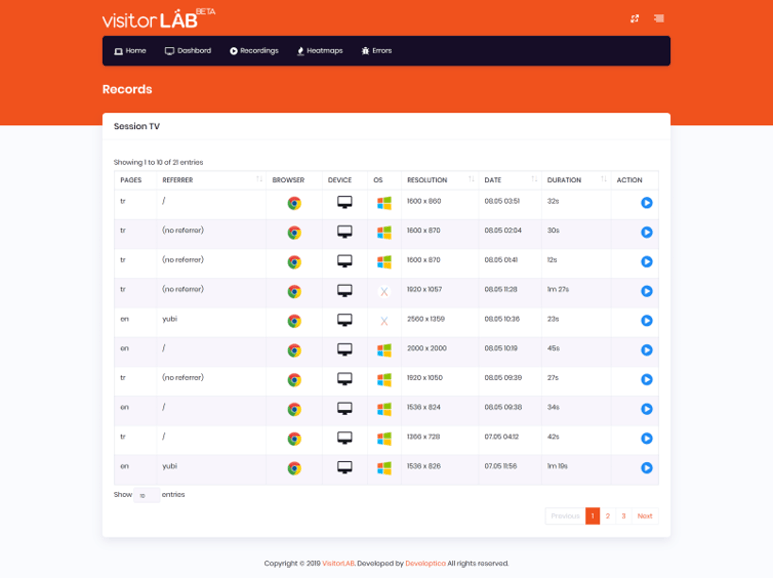The image size is (773, 578).
Task: Open the Heatmaps menu item
Action: click(320, 51)
